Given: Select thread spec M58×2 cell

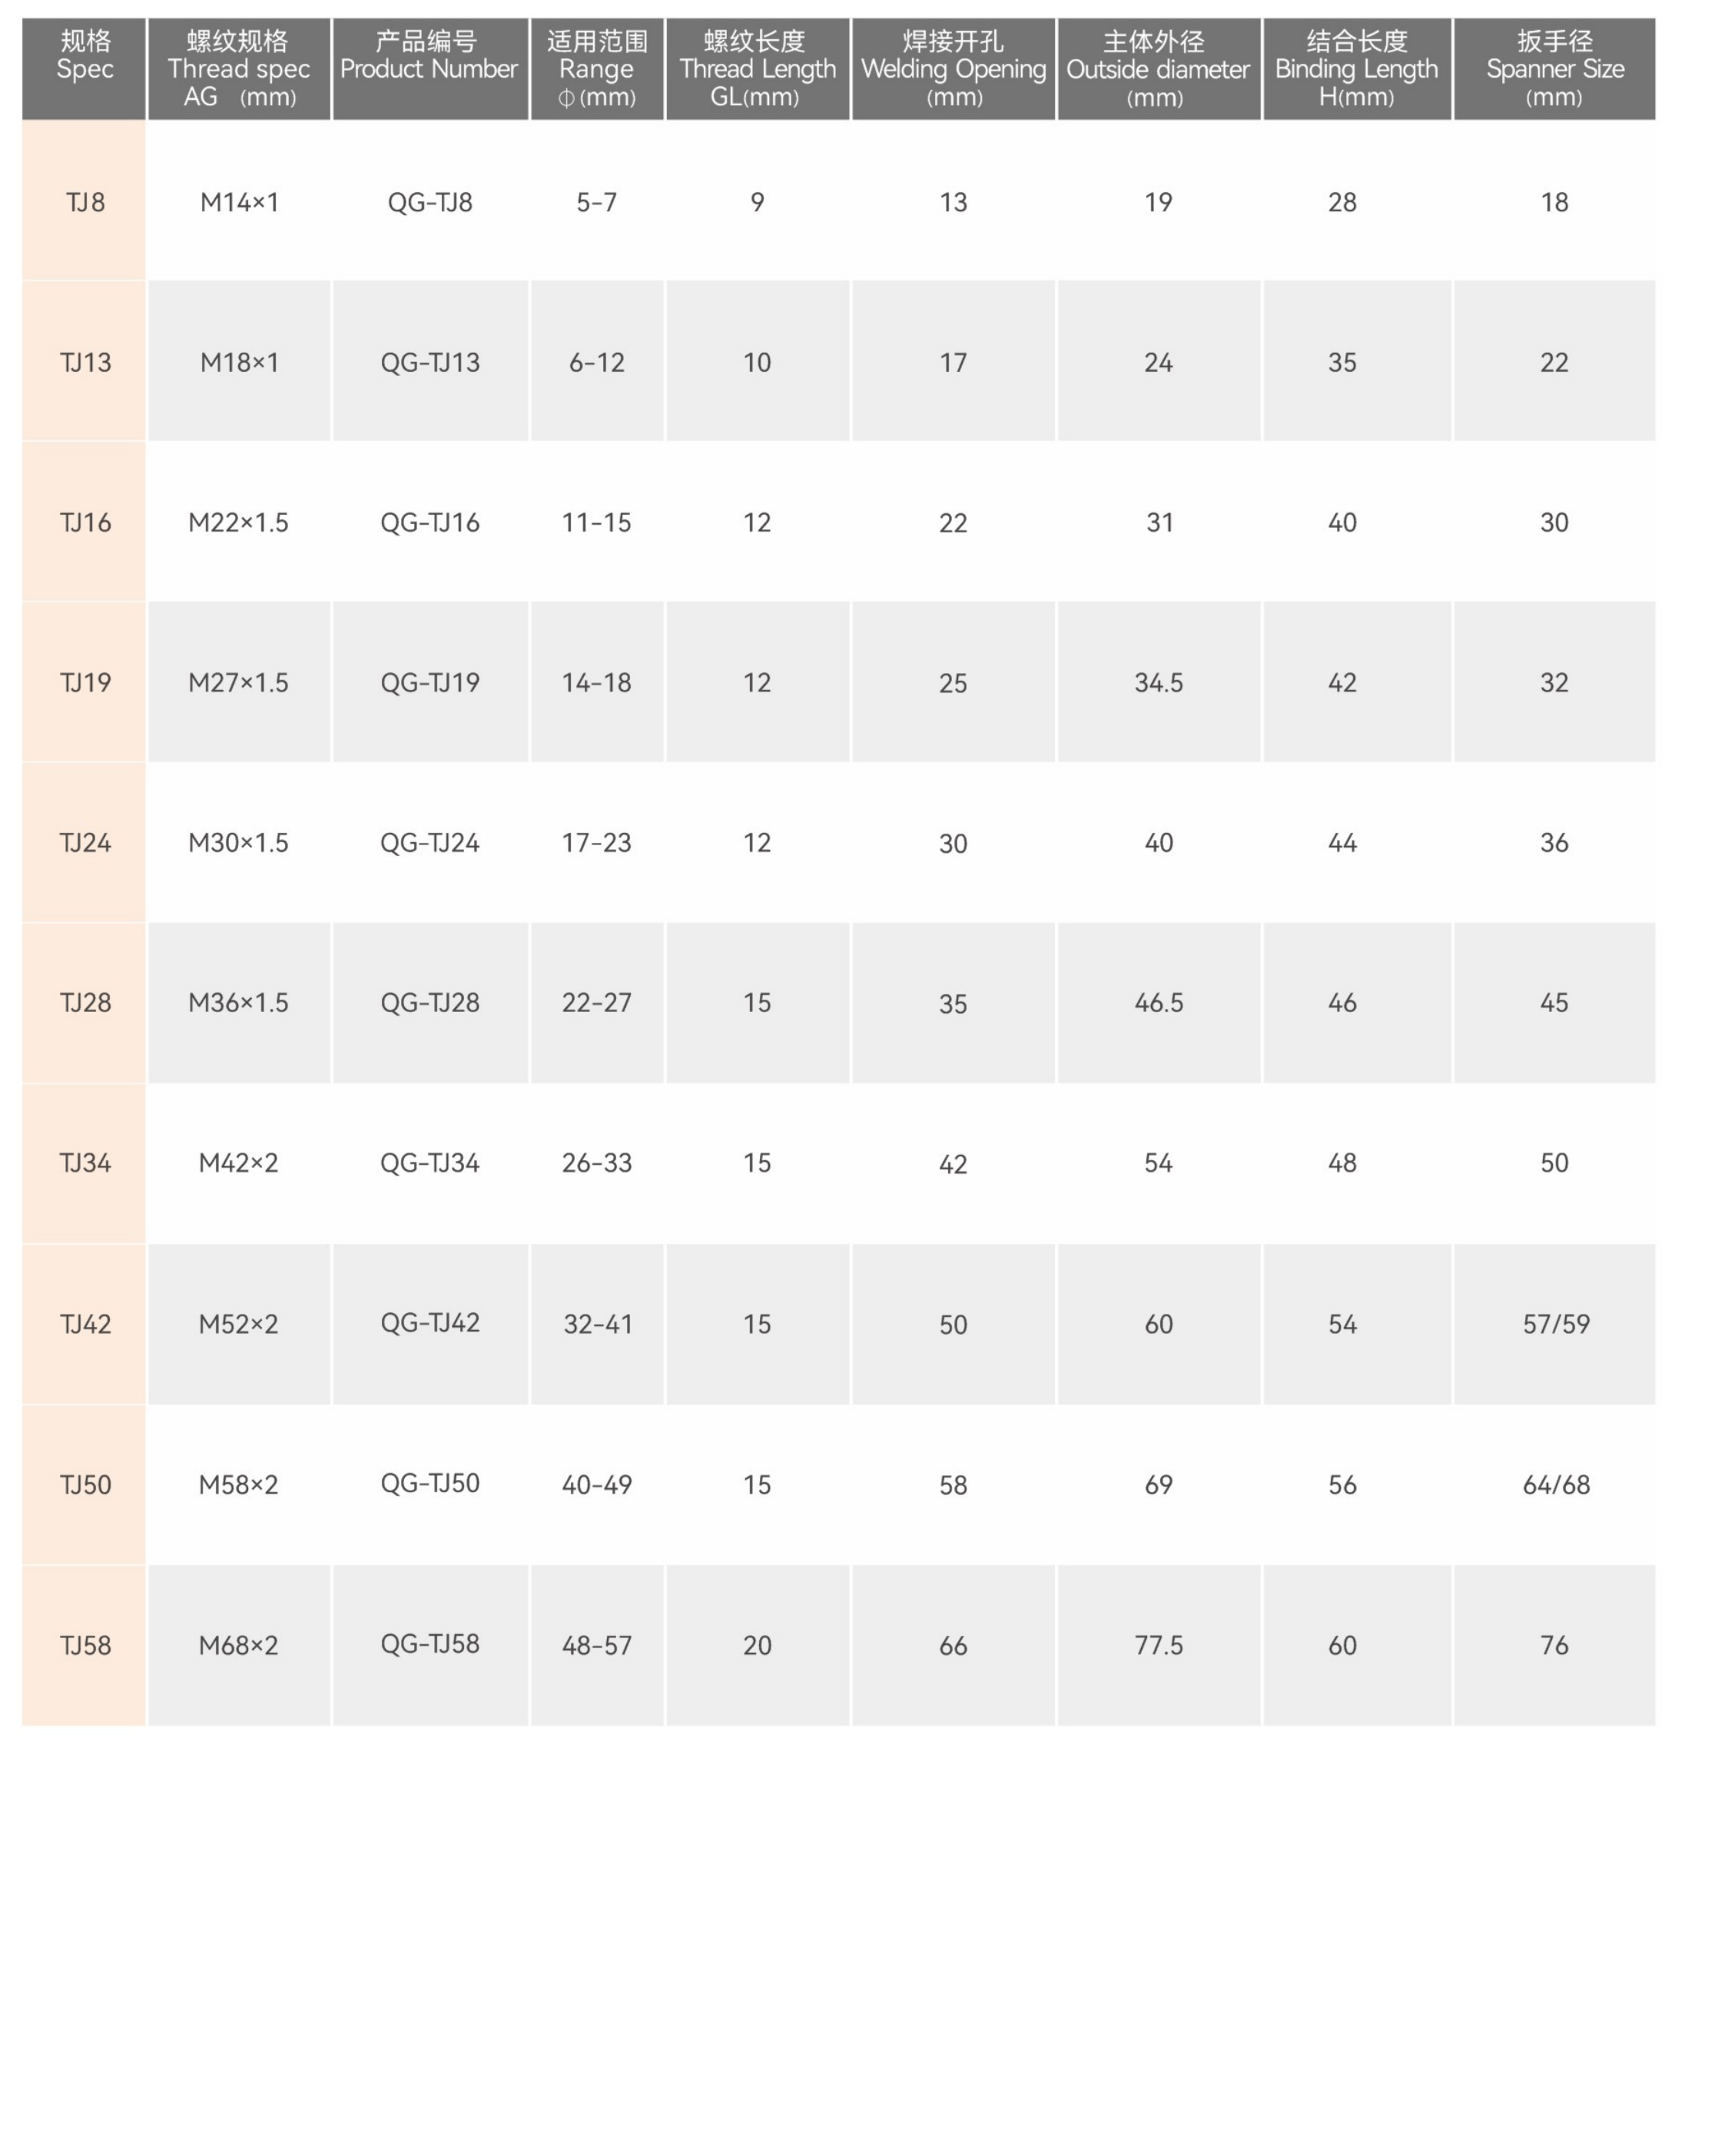Looking at the screenshot, I should pyautogui.click(x=239, y=1484).
